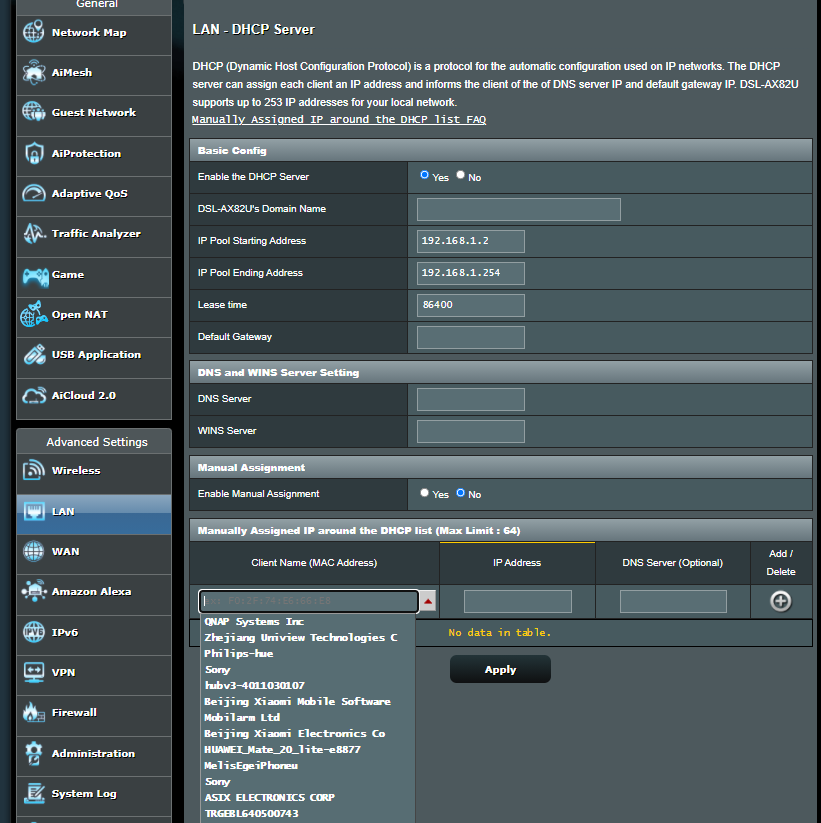Open AiProtection shield lock icon

coord(34,153)
